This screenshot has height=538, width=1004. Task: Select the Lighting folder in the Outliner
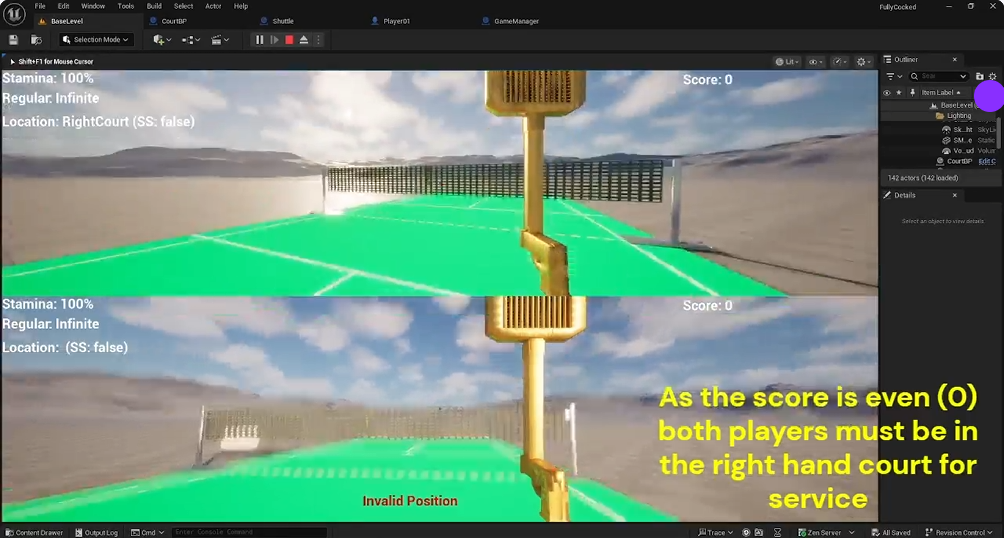pyautogui.click(x=939, y=116)
